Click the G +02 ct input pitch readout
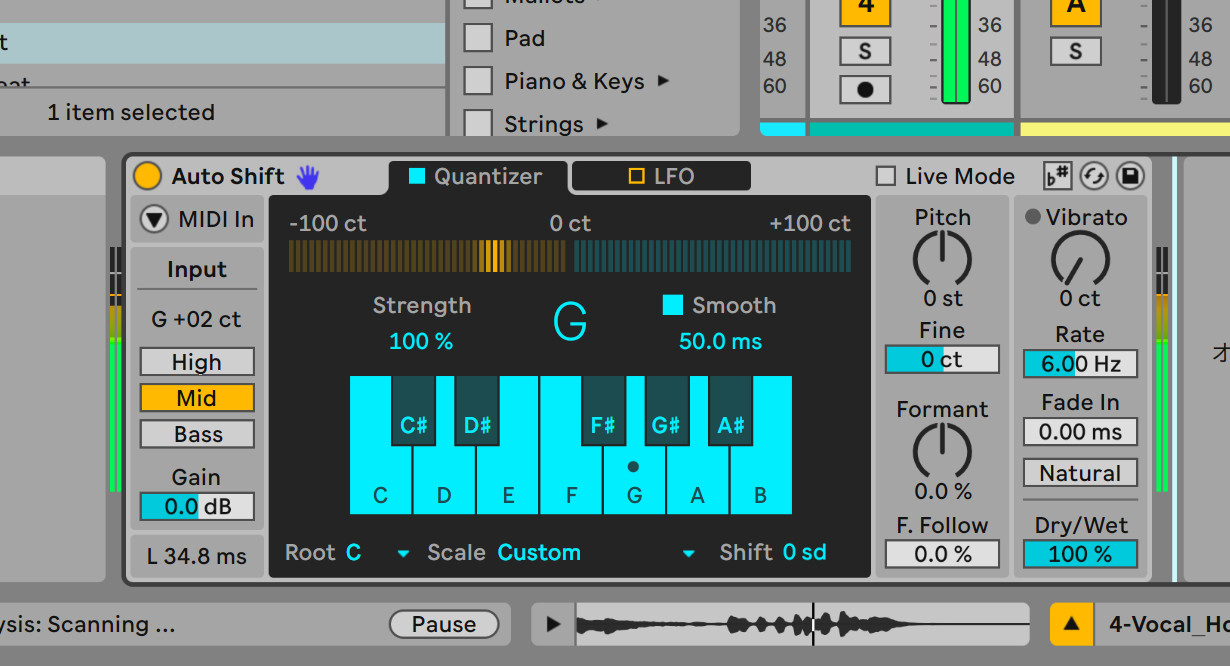Image resolution: width=1230 pixels, height=666 pixels. click(x=197, y=320)
